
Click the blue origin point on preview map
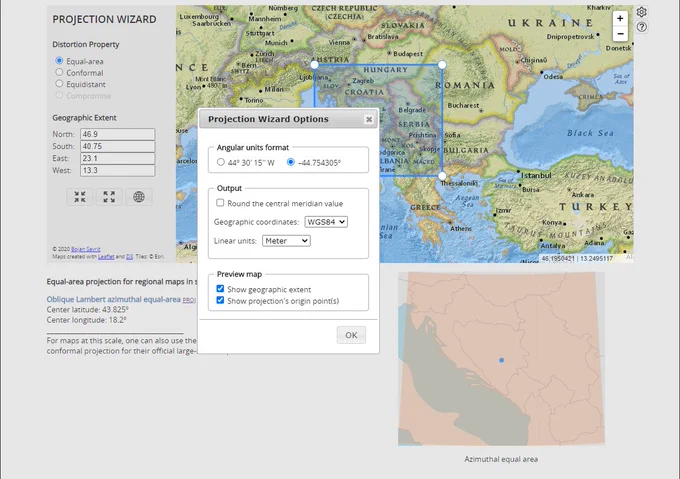coord(501,360)
